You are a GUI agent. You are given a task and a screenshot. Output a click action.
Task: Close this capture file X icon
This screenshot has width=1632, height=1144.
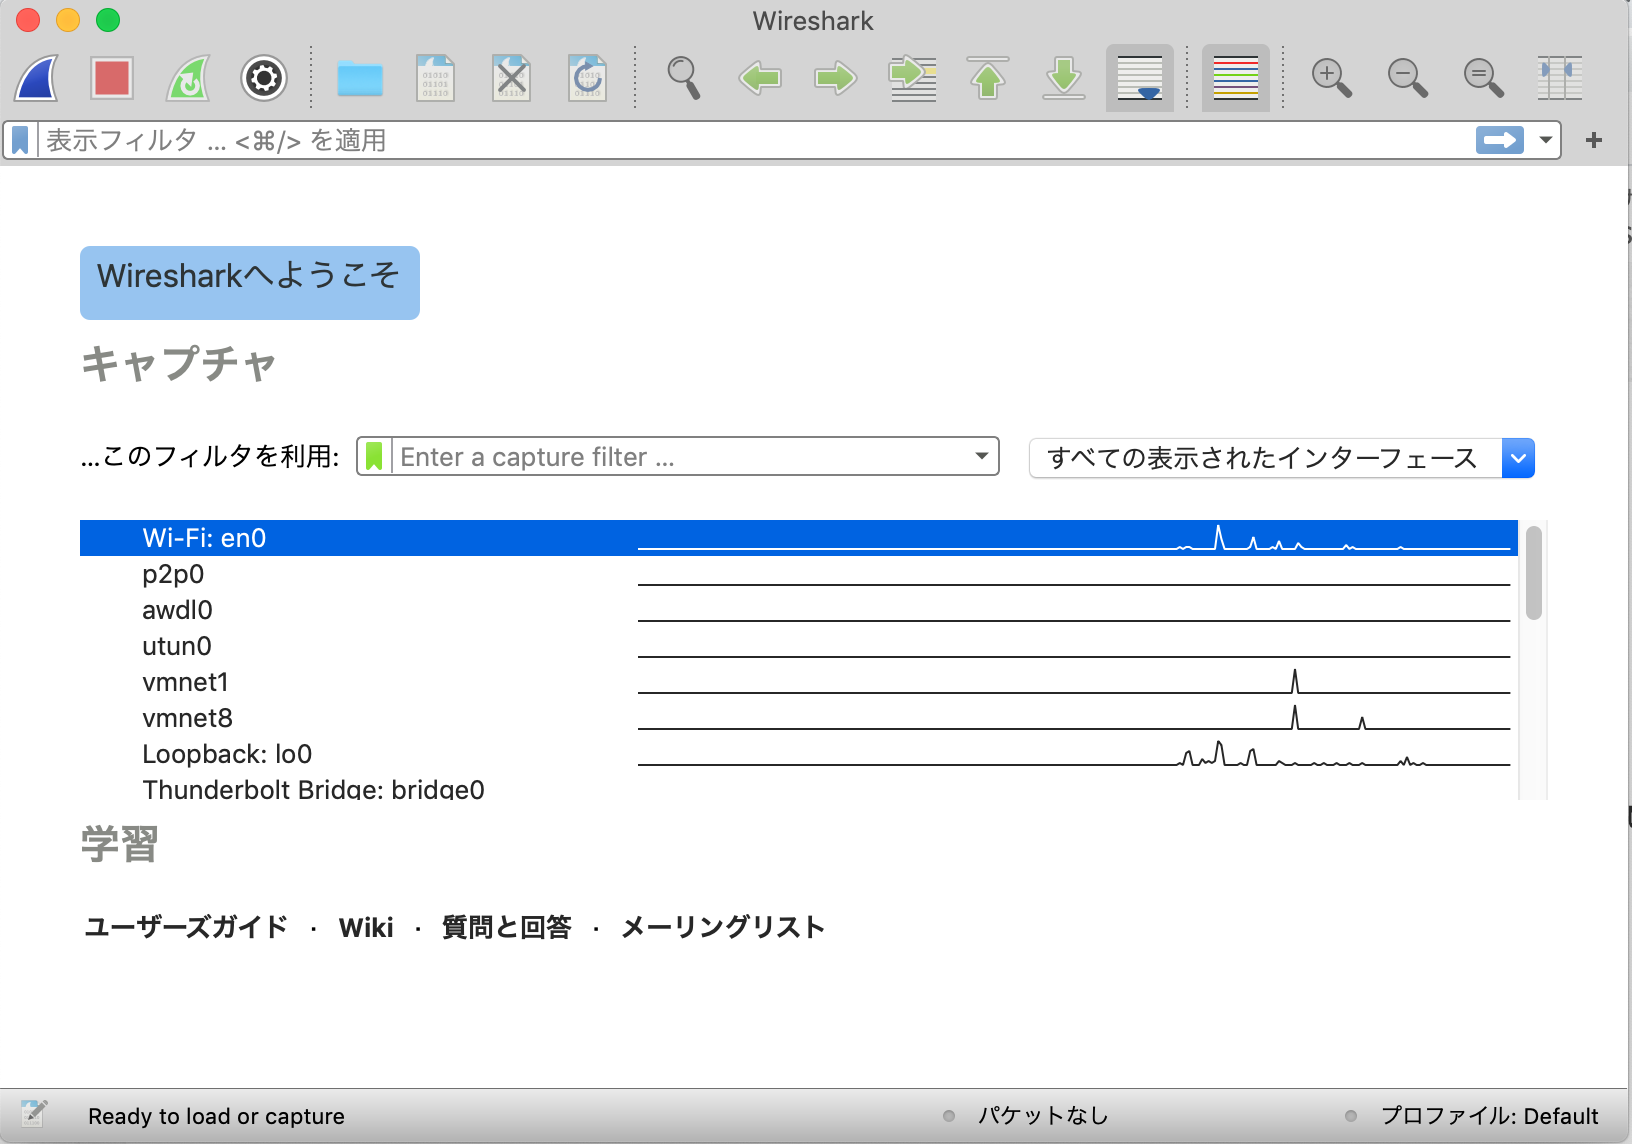click(x=511, y=78)
